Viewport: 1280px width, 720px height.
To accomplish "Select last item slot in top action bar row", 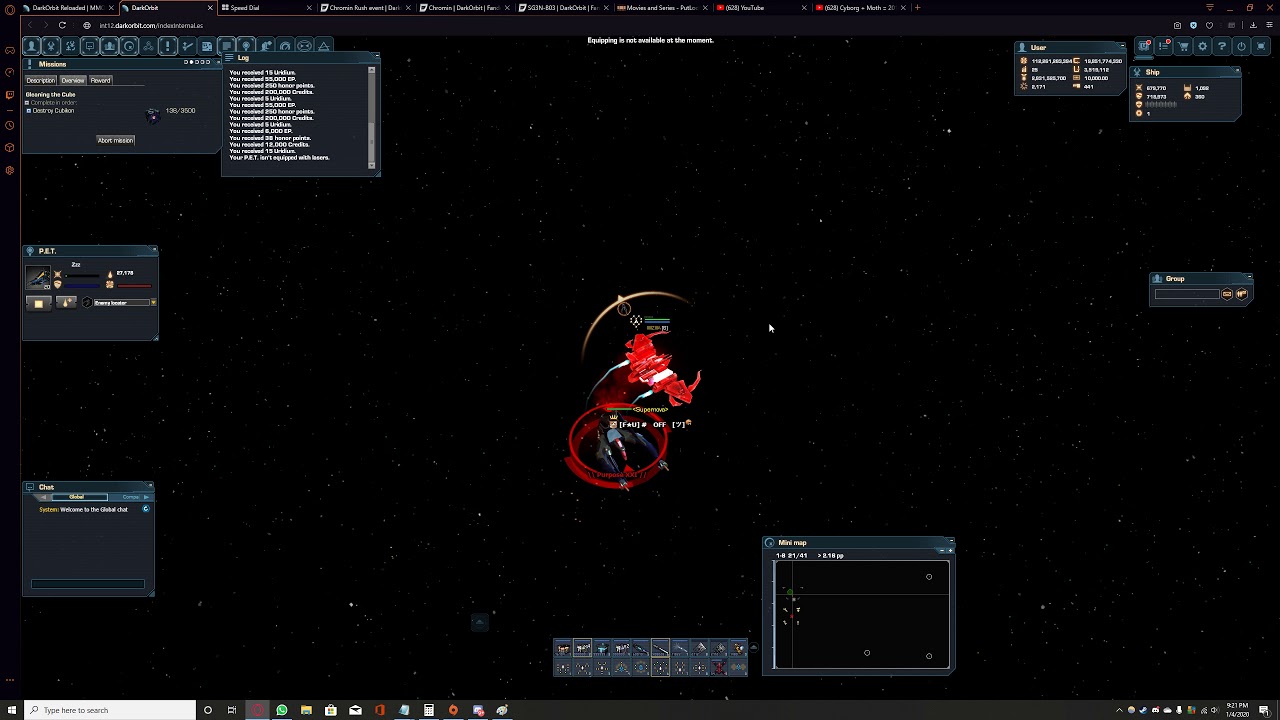I will [738, 648].
